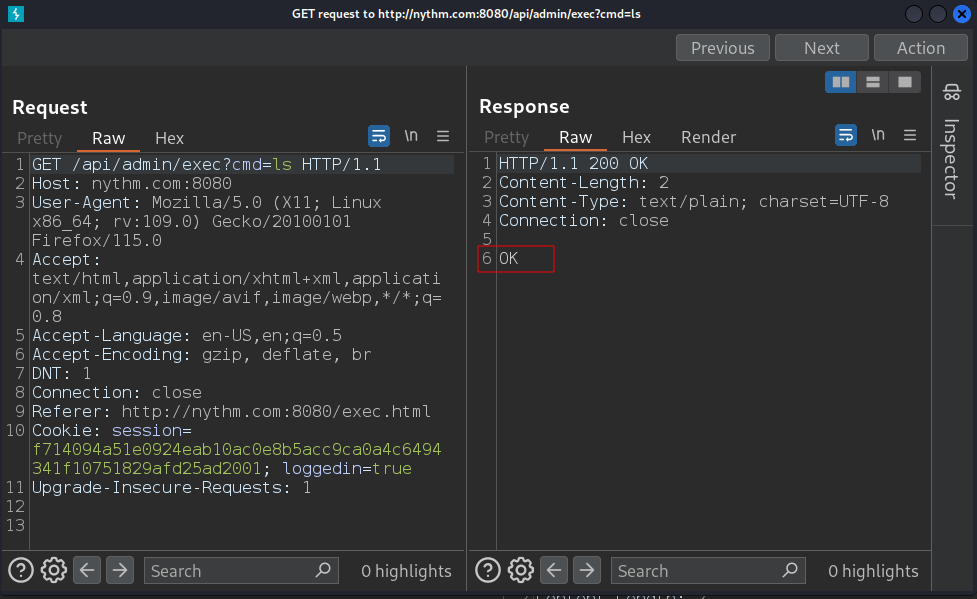This screenshot has width=977, height=599.
Task: Open settings gear in Response panel footer
Action: click(x=520, y=570)
